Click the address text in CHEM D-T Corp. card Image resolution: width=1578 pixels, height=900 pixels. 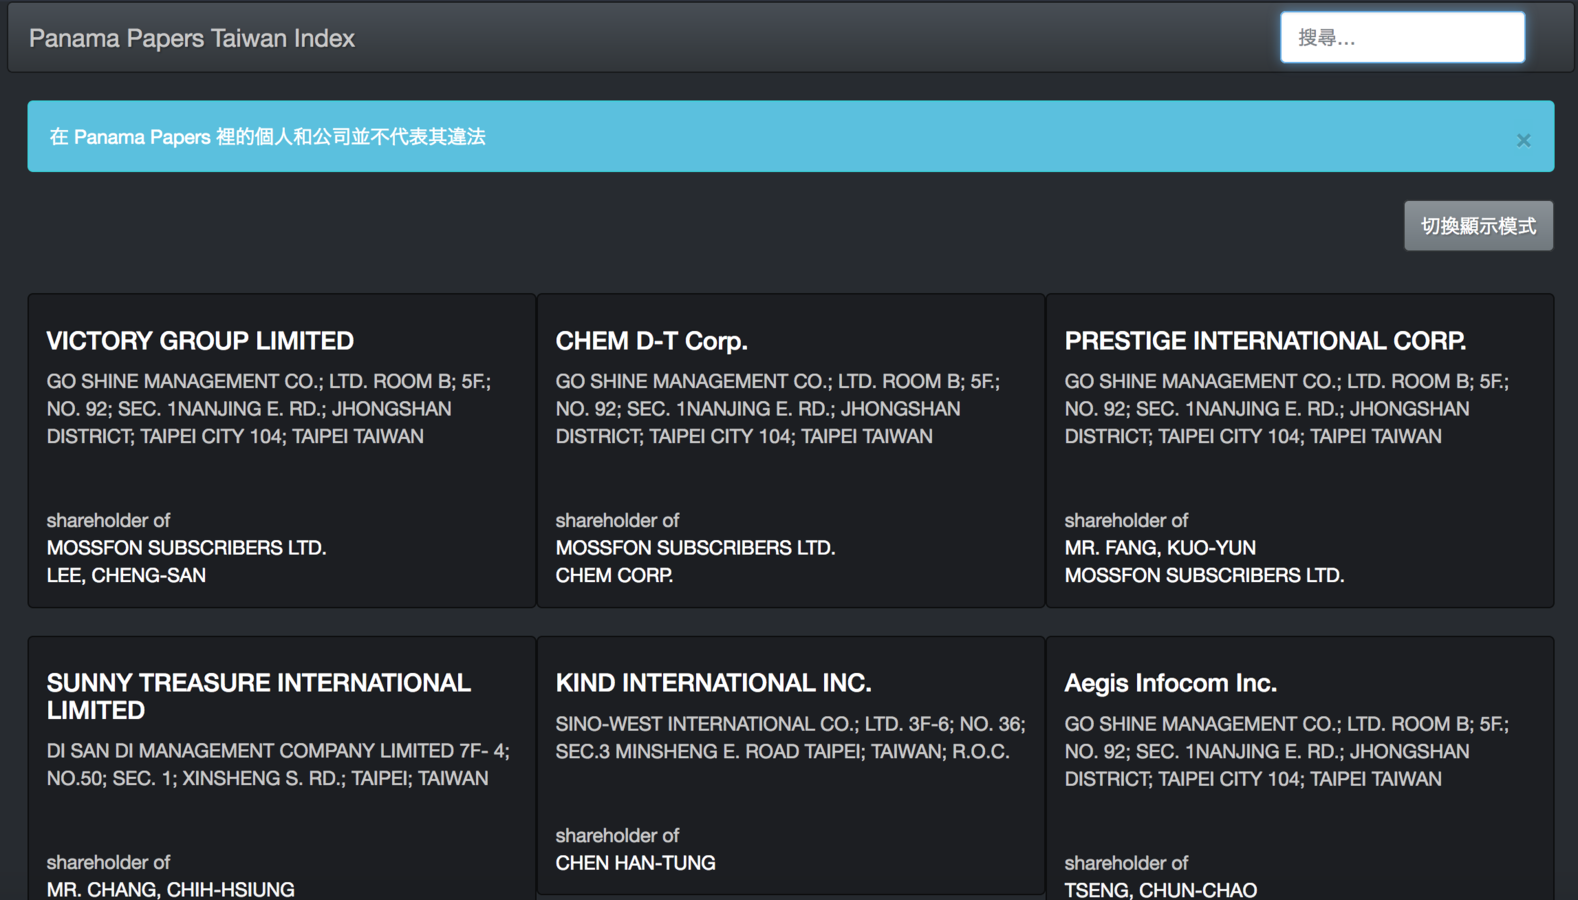778,409
